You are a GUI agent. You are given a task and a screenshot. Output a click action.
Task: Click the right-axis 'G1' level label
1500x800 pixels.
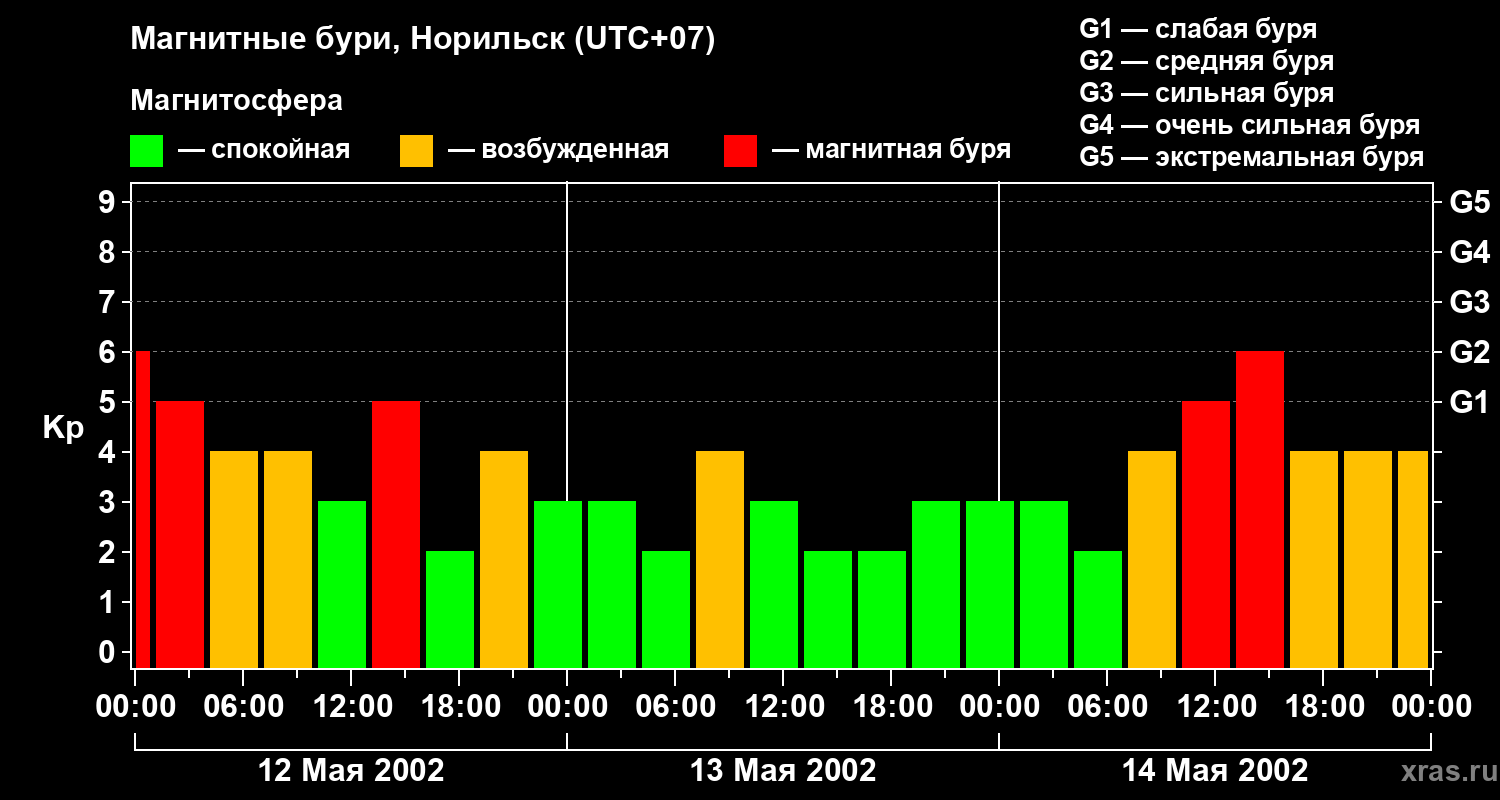[x=1469, y=402]
